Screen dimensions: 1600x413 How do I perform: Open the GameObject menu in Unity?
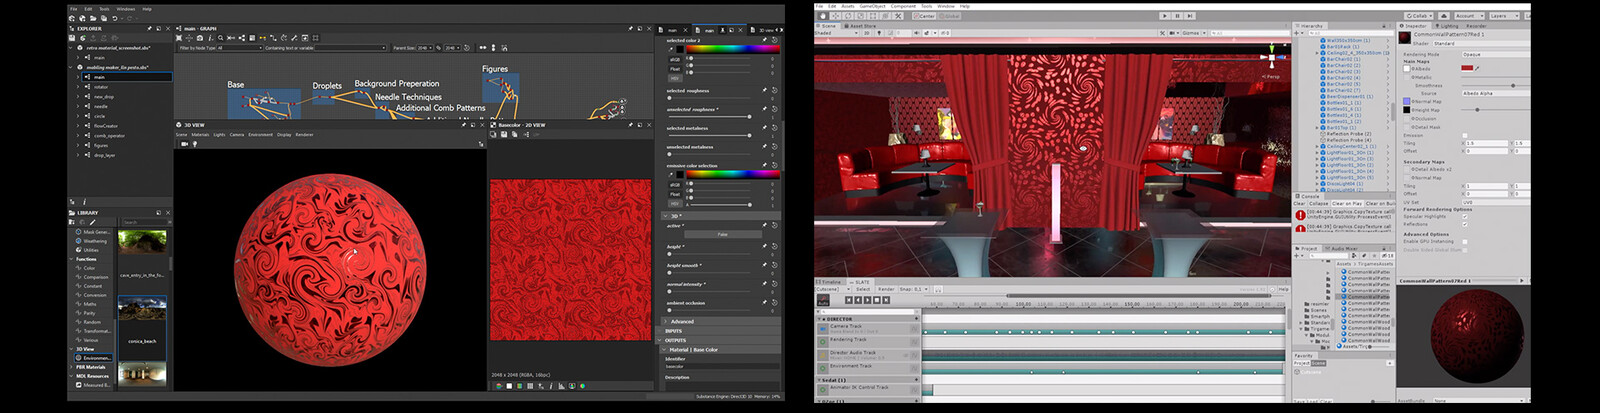872,6
